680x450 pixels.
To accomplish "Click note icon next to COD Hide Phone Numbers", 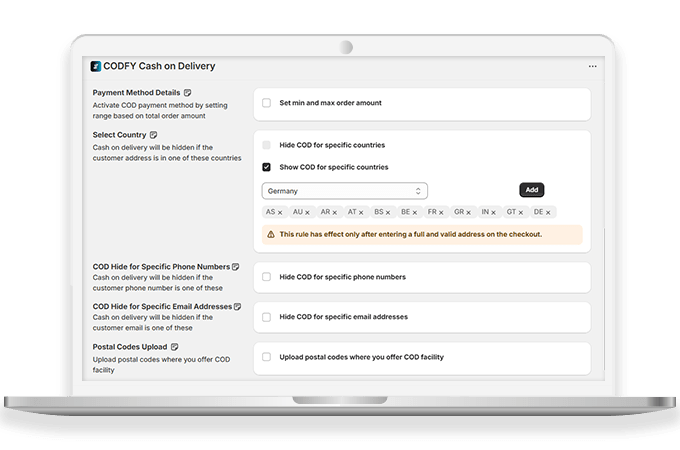I will (x=236, y=267).
